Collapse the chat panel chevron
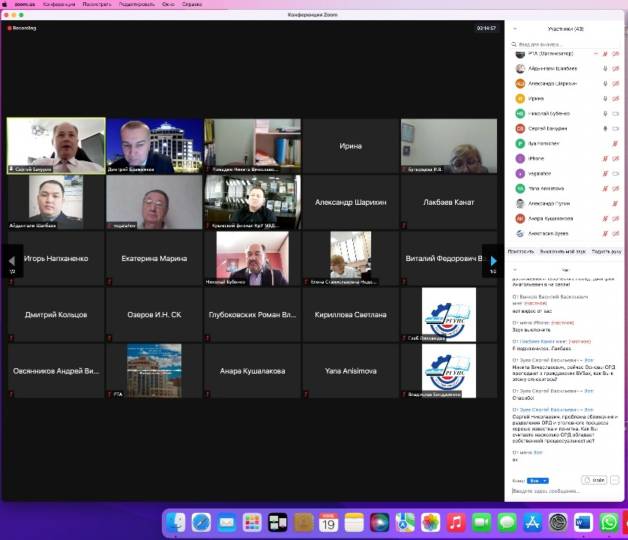The width and height of the screenshot is (628, 540). coord(513,270)
